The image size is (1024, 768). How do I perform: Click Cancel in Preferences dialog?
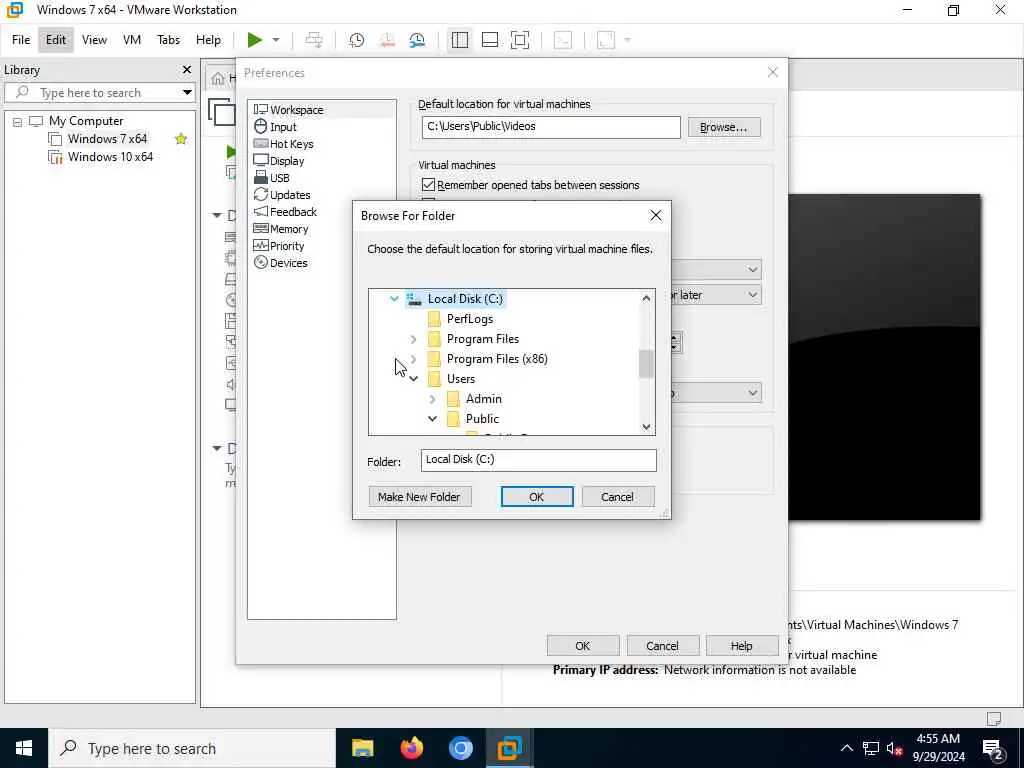tap(662, 645)
